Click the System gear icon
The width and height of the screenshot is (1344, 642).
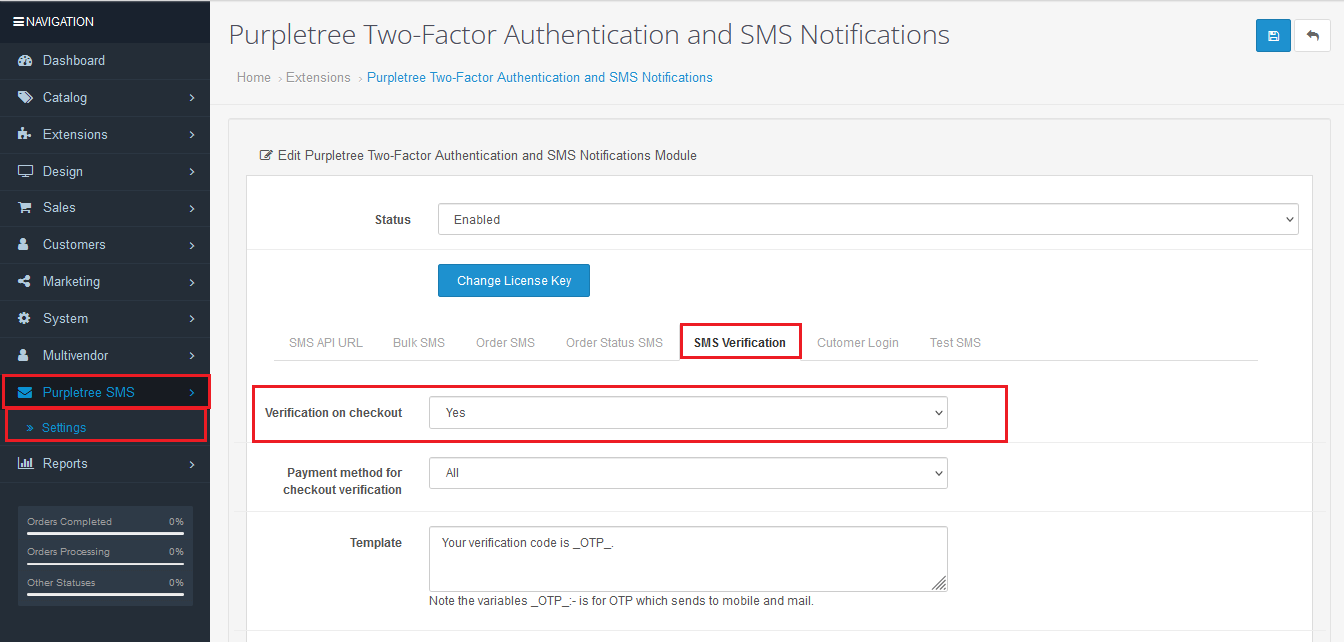25,318
